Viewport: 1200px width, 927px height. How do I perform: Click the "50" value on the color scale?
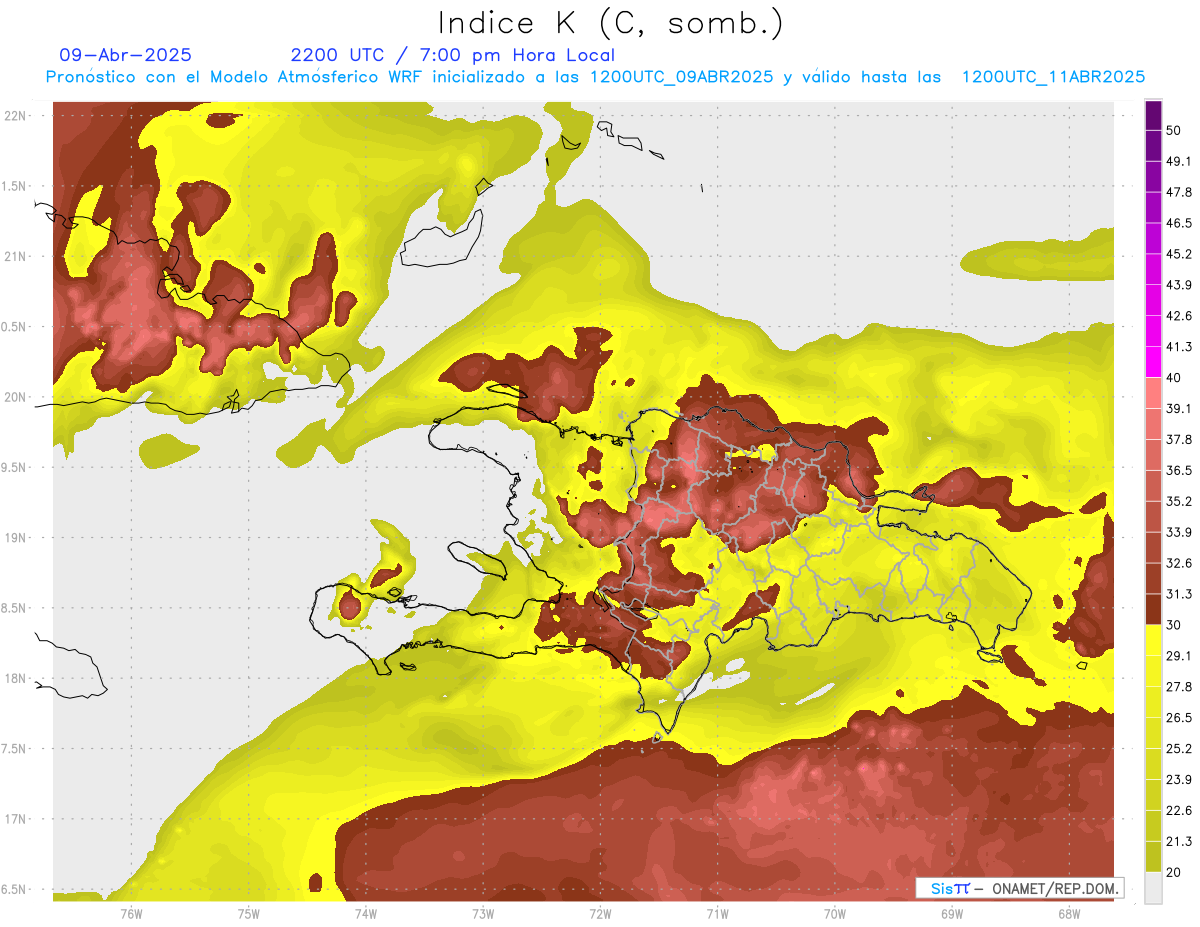1174,130
